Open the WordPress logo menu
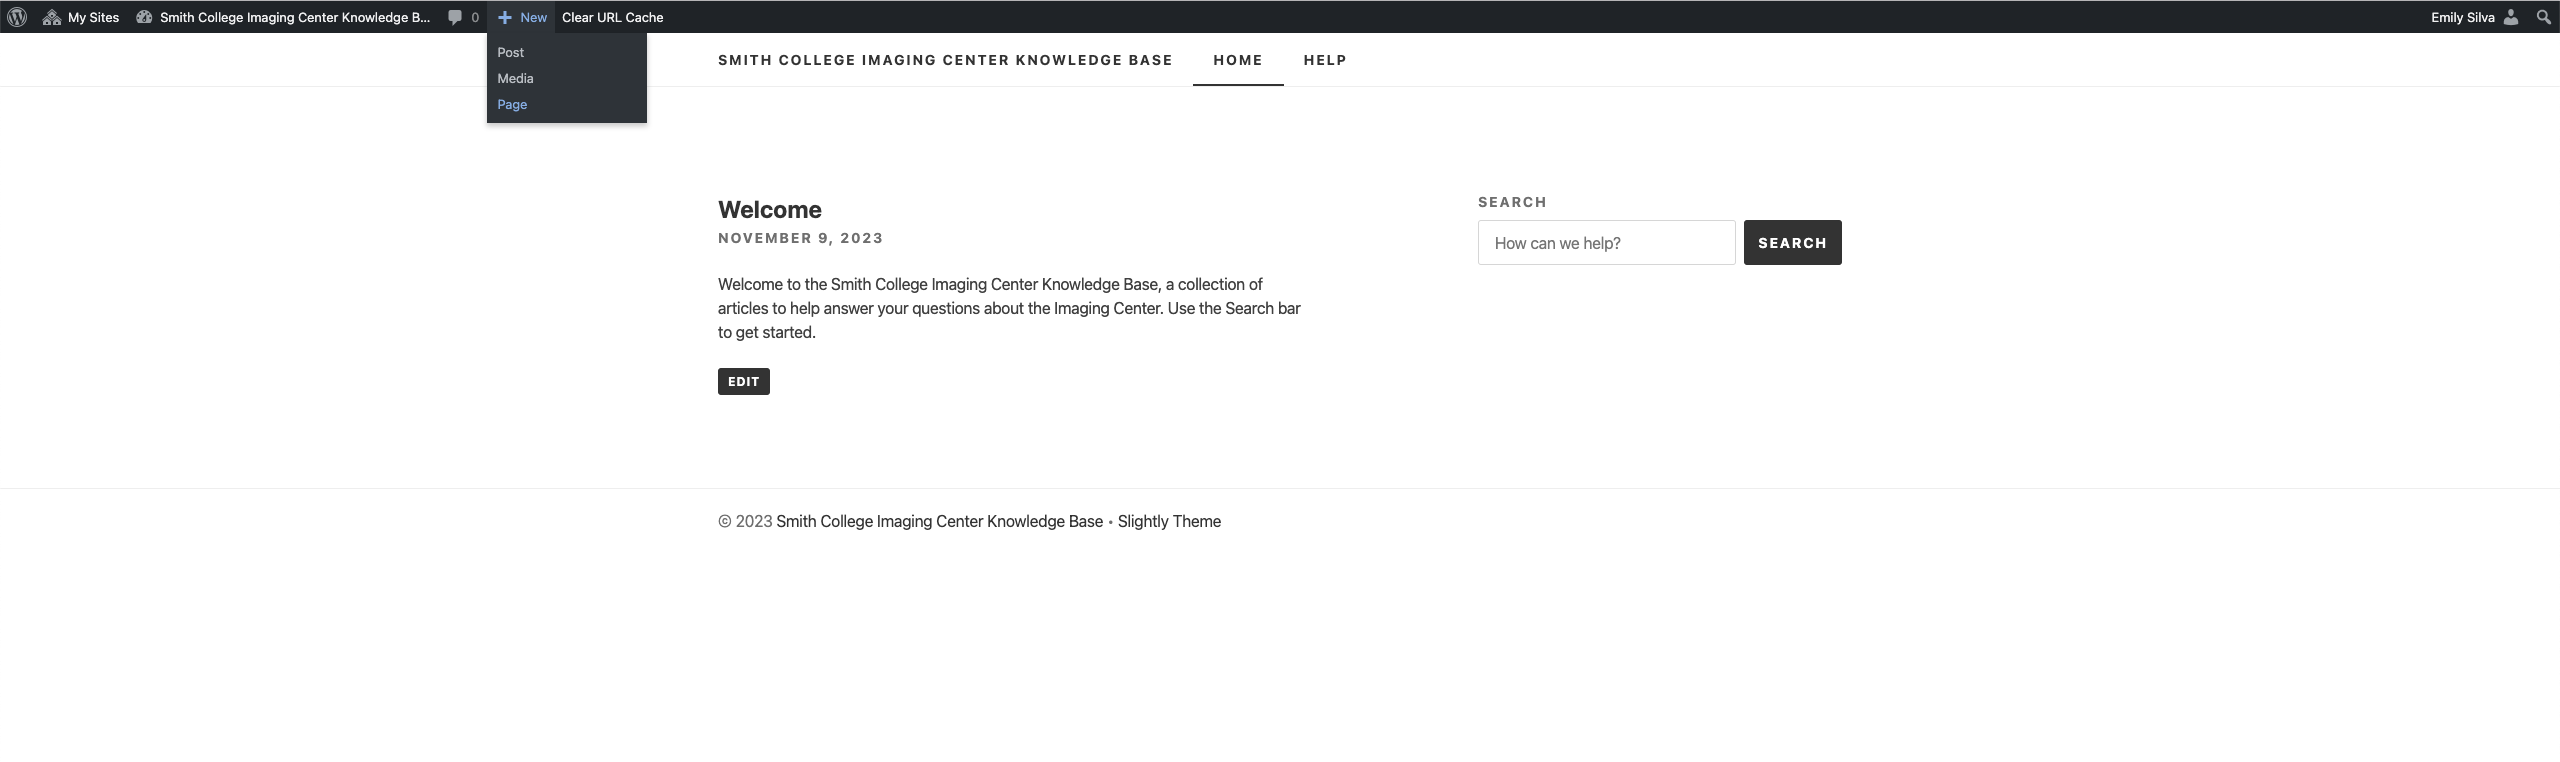Viewport: 2560px width, 762px height. pyautogui.click(x=17, y=17)
